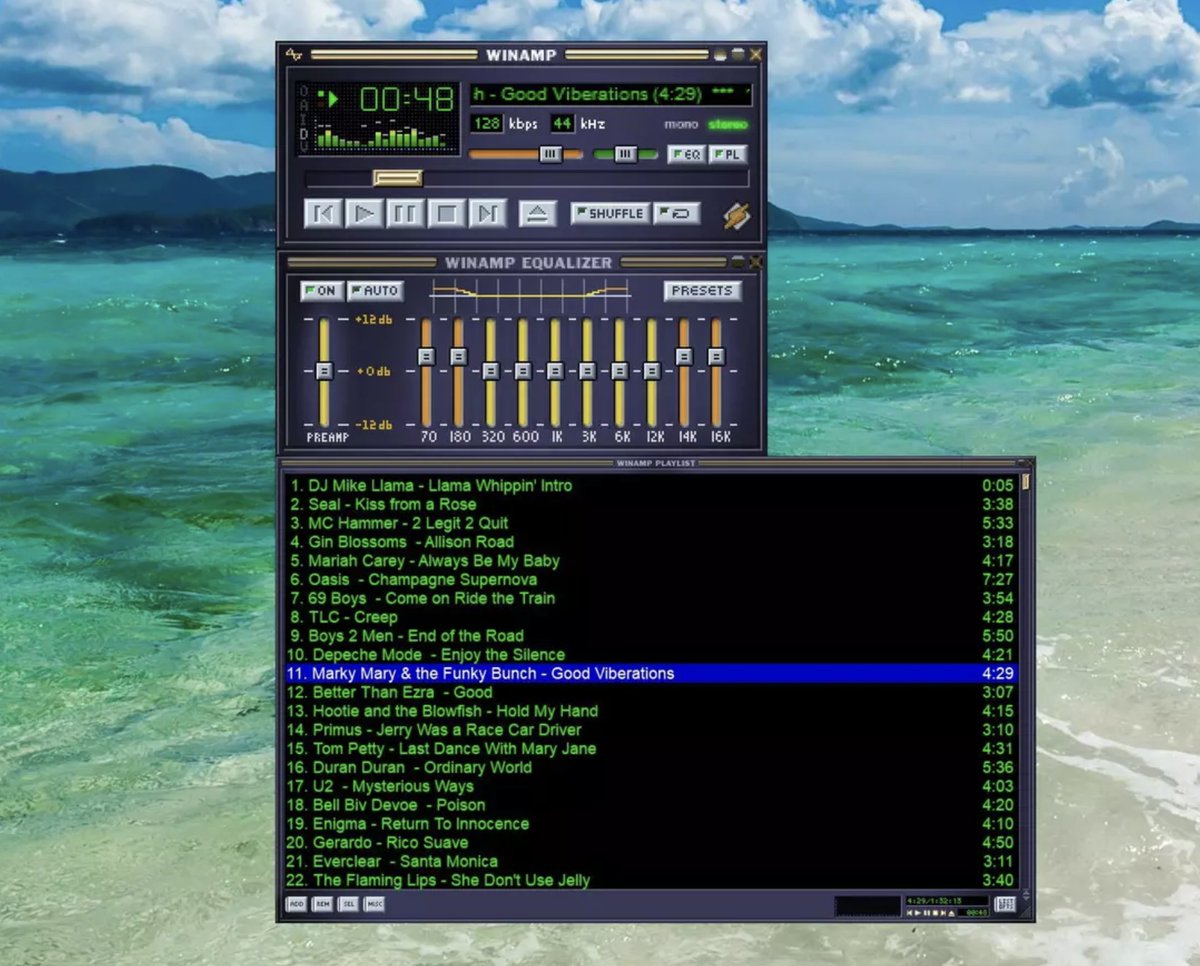Stop playback with the Stop button

pos(446,213)
